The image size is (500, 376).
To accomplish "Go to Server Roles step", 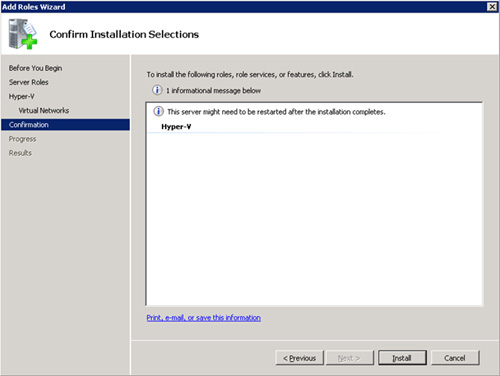I will (x=29, y=82).
